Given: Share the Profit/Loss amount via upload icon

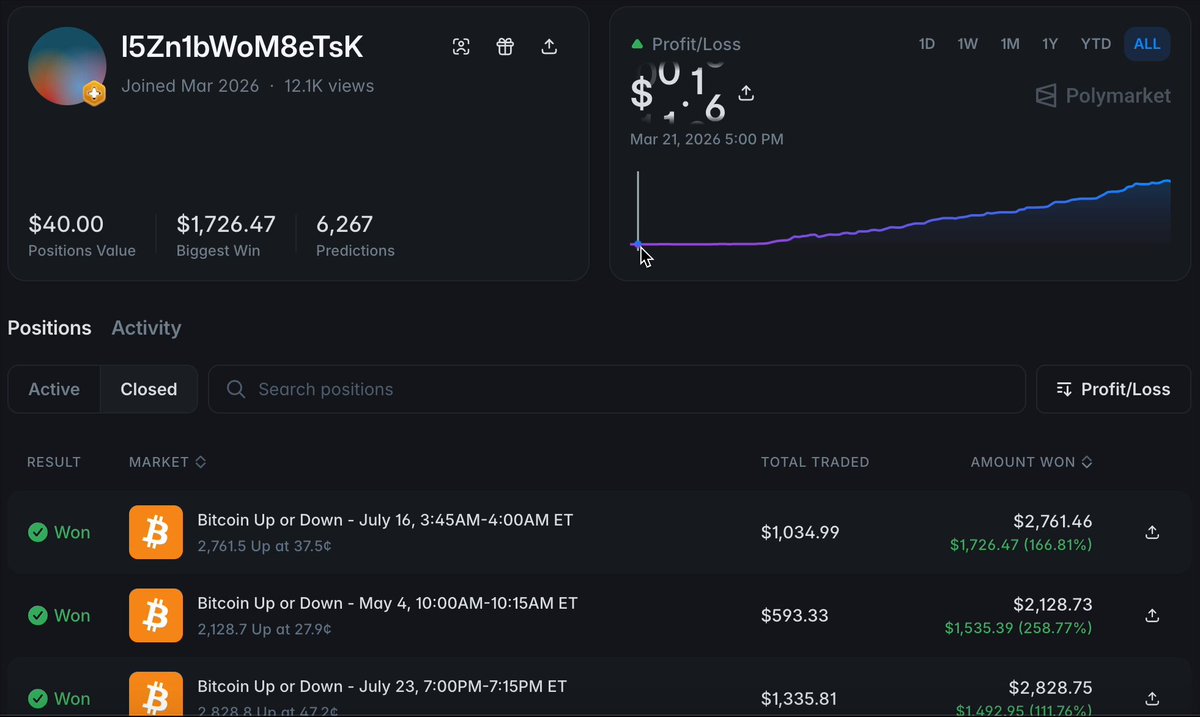Looking at the screenshot, I should [746, 93].
